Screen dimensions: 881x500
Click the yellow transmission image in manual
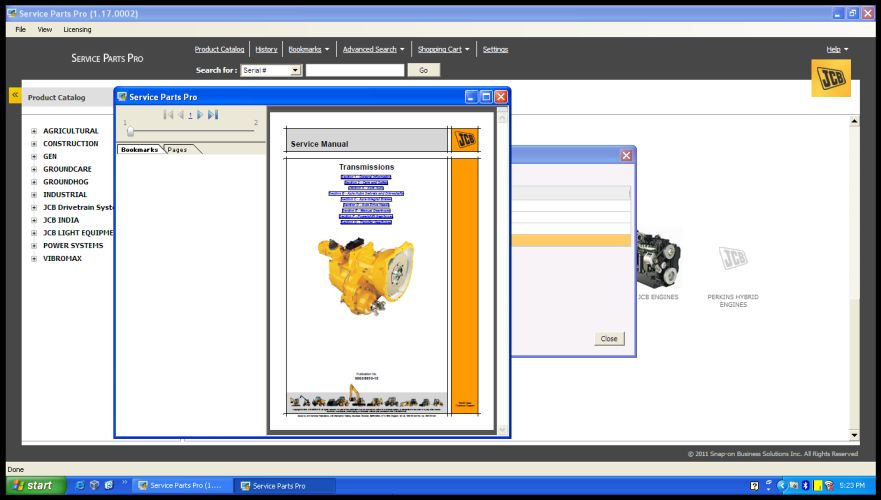[x=365, y=275]
